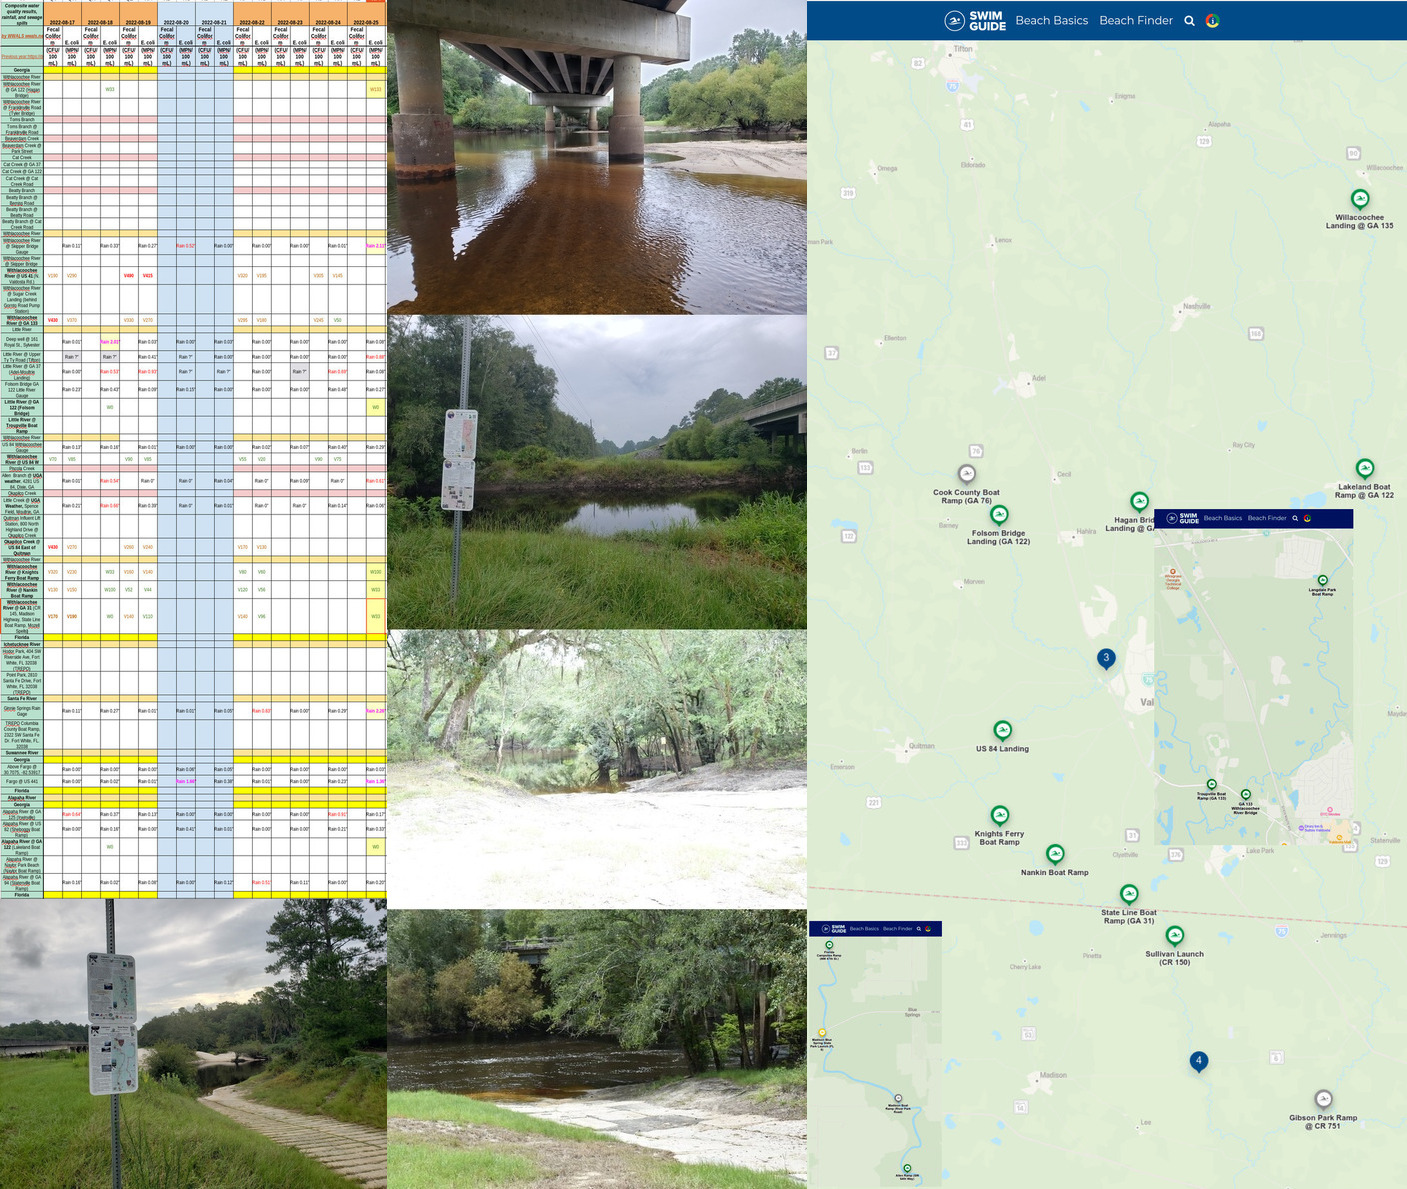Image resolution: width=1407 pixels, height=1189 pixels.
Task: Open Beach Finder in the large map header
Action: [x=1136, y=20]
